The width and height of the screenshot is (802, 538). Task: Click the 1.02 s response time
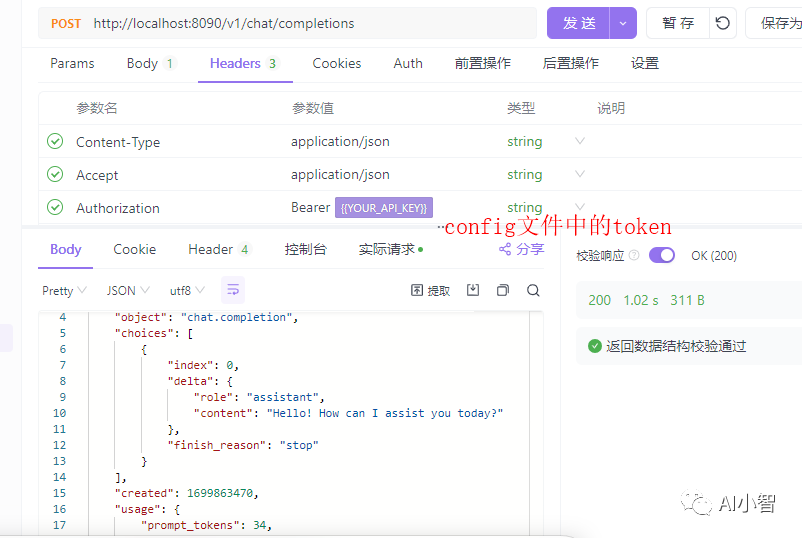pos(640,300)
